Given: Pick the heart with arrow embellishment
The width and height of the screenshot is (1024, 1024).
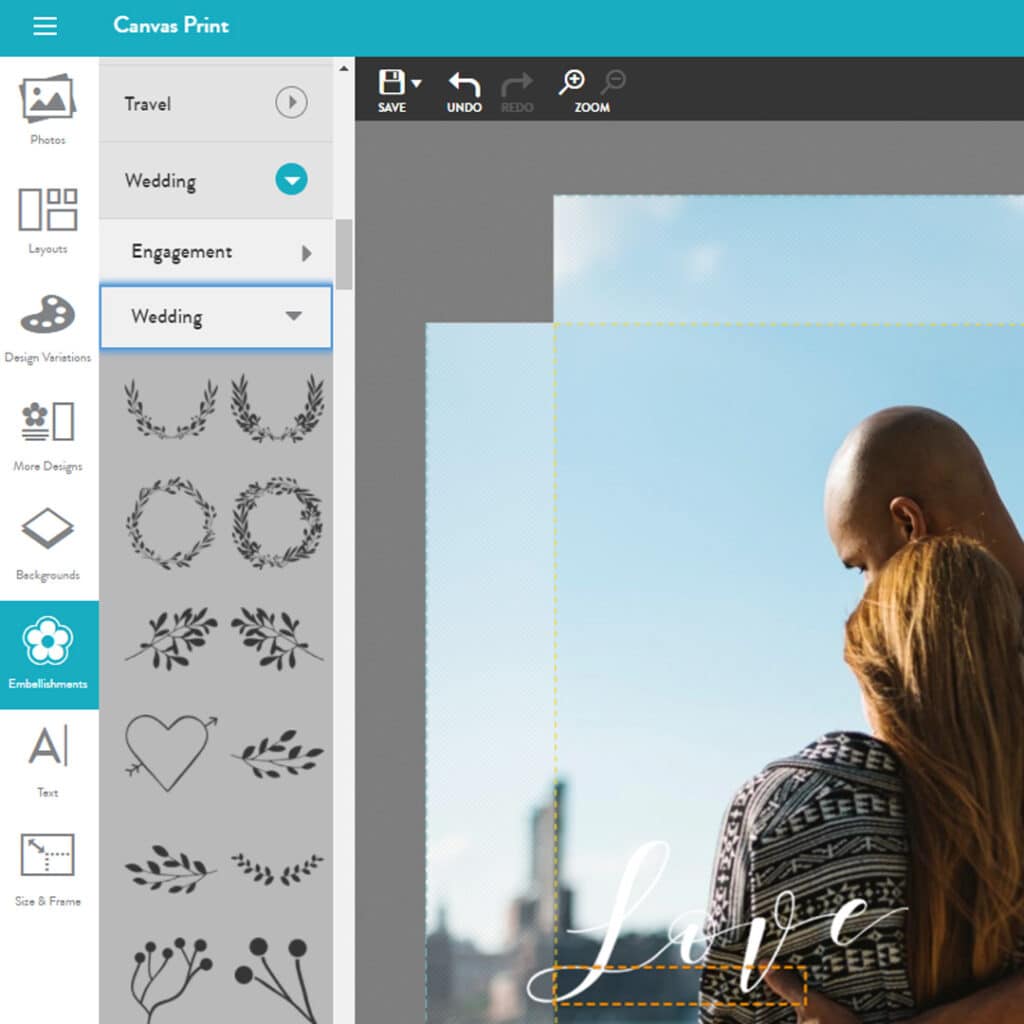Looking at the screenshot, I should pos(168,750).
